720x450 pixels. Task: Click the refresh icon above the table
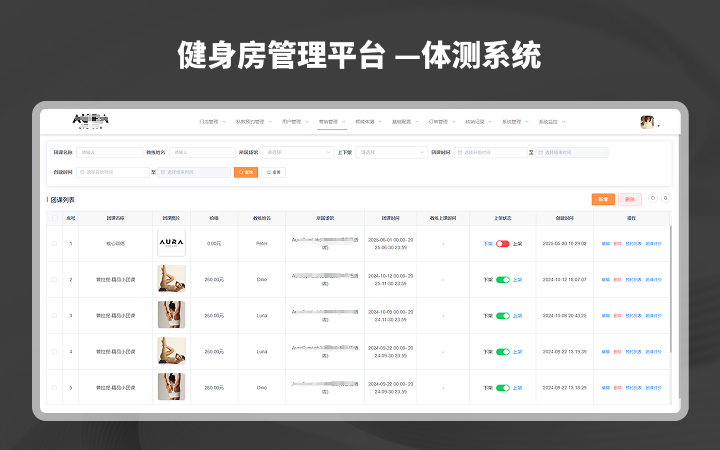[x=653, y=198]
